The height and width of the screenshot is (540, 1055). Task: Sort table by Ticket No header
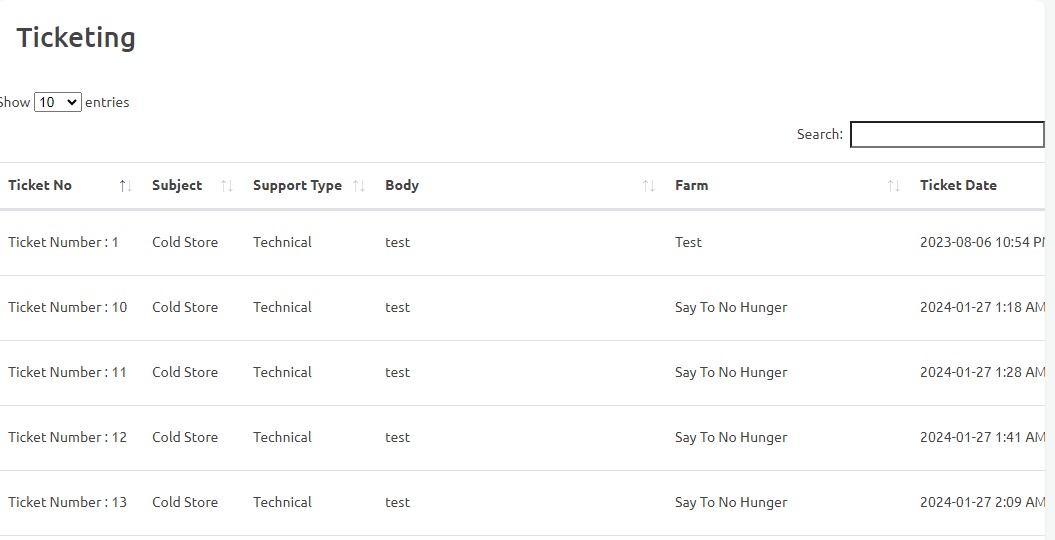(x=40, y=185)
